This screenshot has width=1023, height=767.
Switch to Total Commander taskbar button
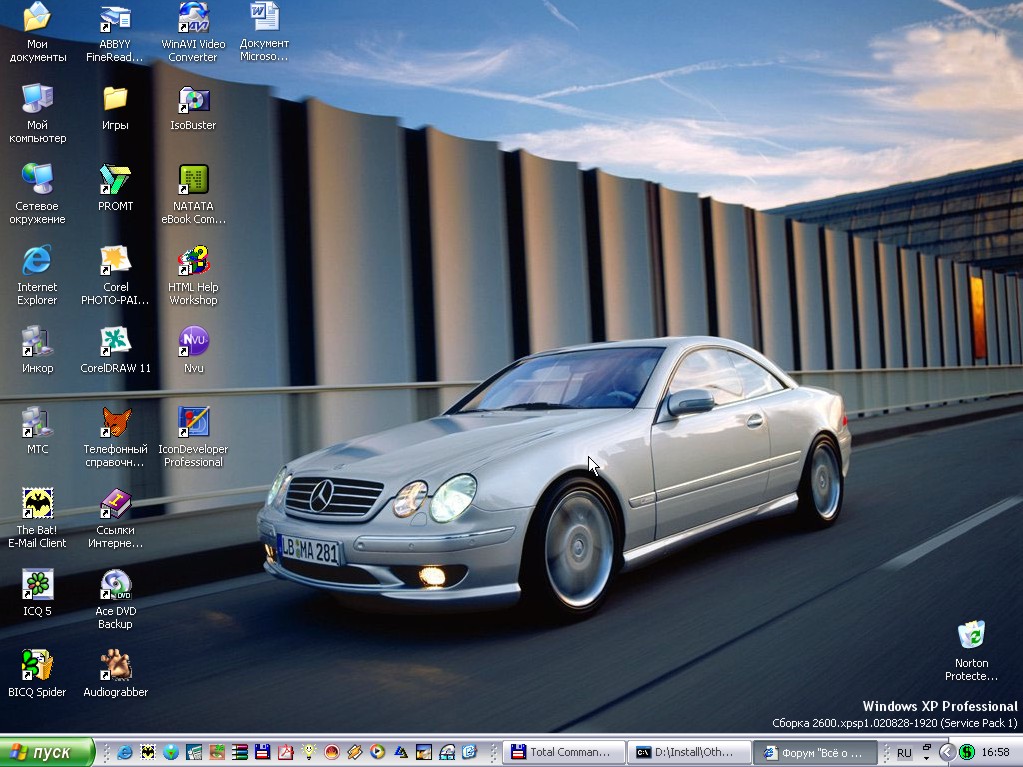[563, 752]
